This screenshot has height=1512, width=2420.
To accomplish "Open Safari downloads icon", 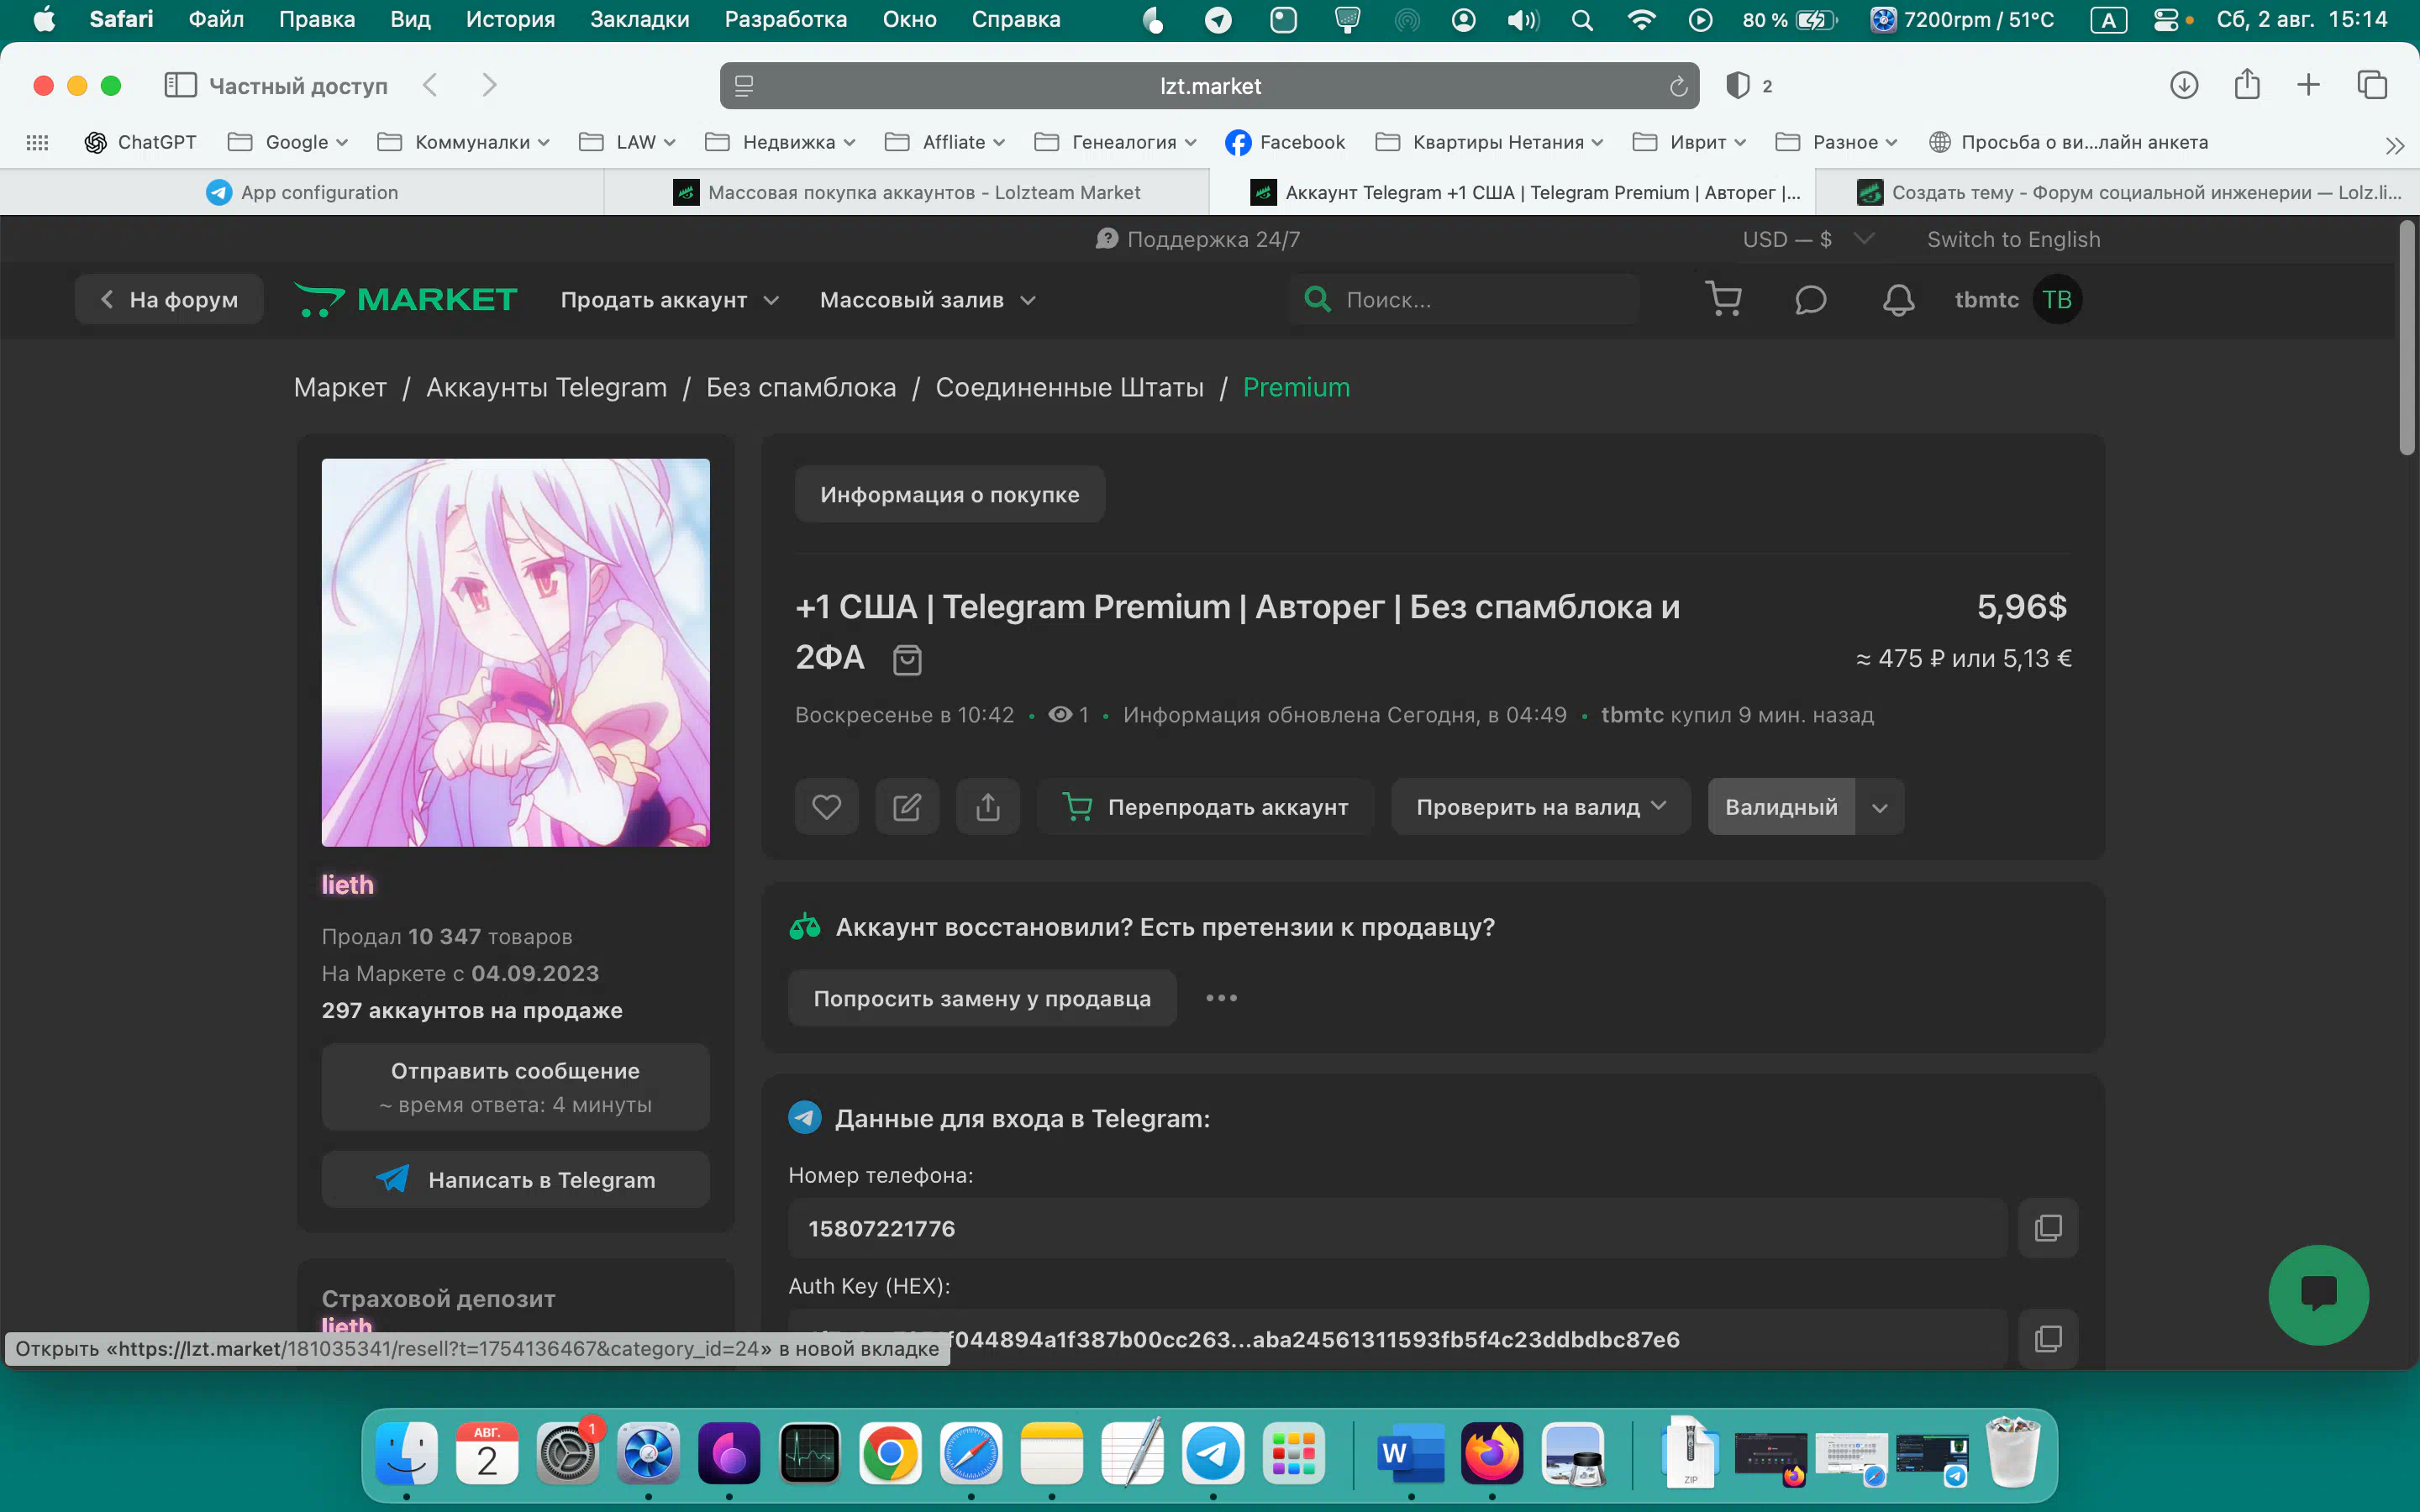I will pyautogui.click(x=2183, y=86).
